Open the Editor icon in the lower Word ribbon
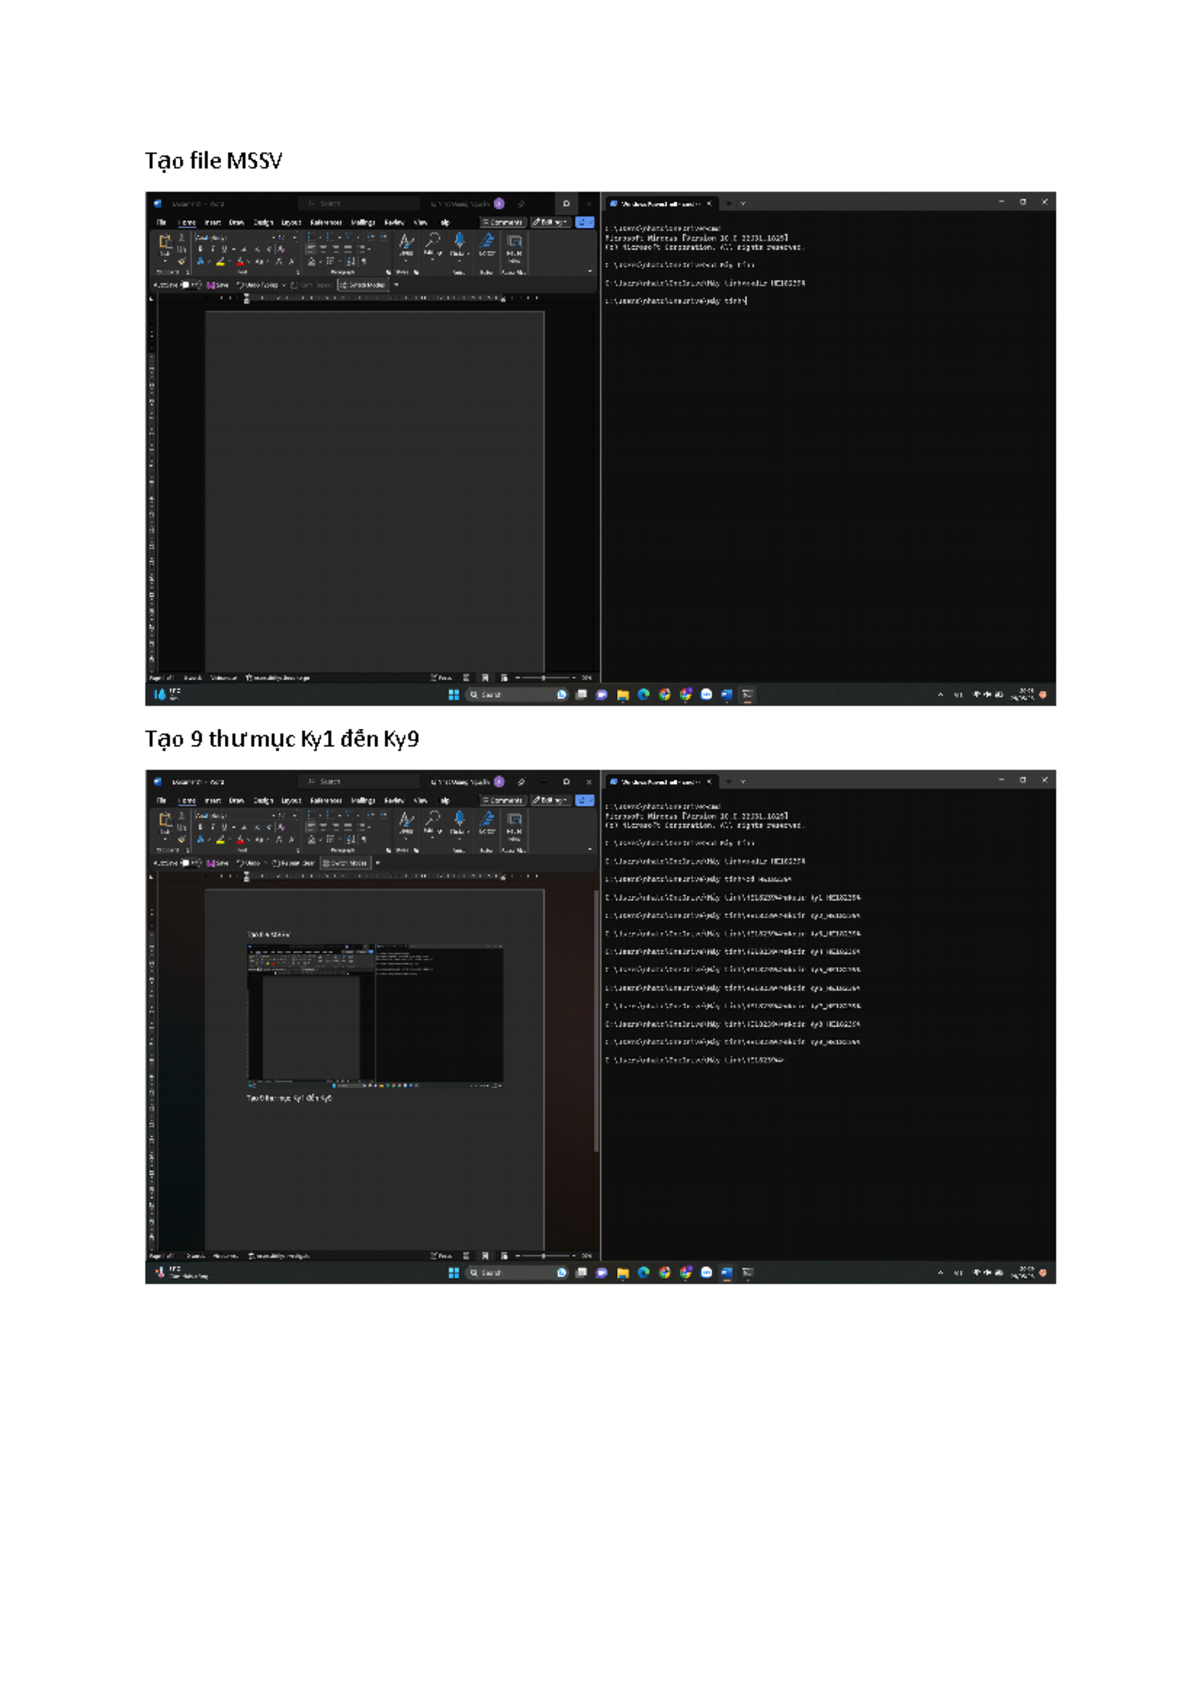Screen dimensions: 1200x1698 point(487,820)
